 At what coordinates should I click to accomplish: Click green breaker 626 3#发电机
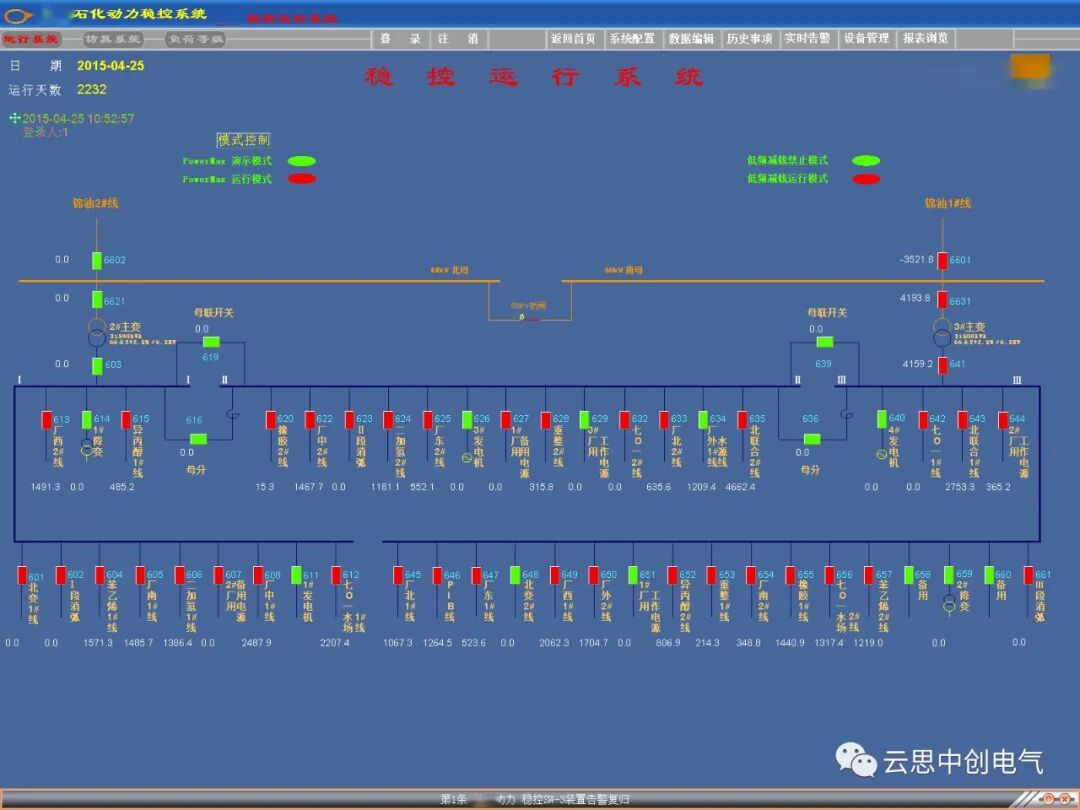(467, 419)
